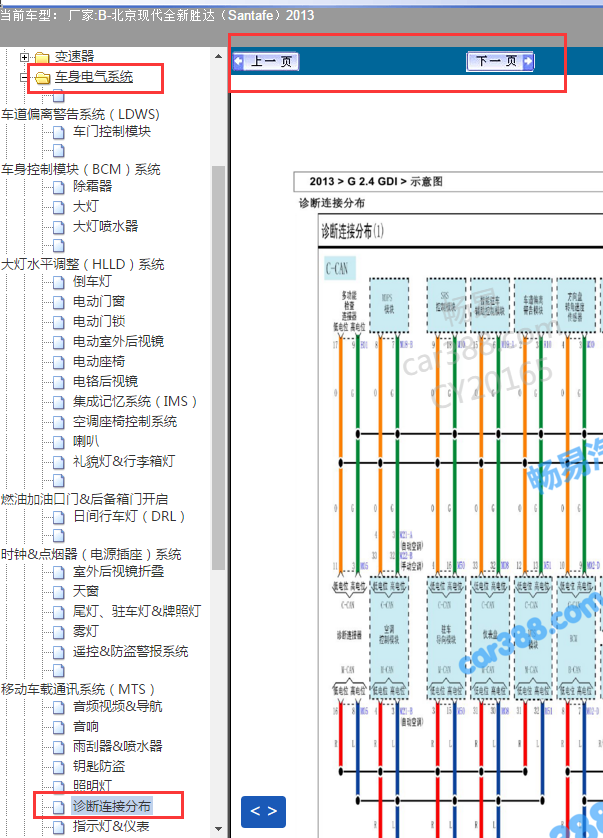Open the 大灯 page
Screen dimensions: 603x838
coord(86,206)
